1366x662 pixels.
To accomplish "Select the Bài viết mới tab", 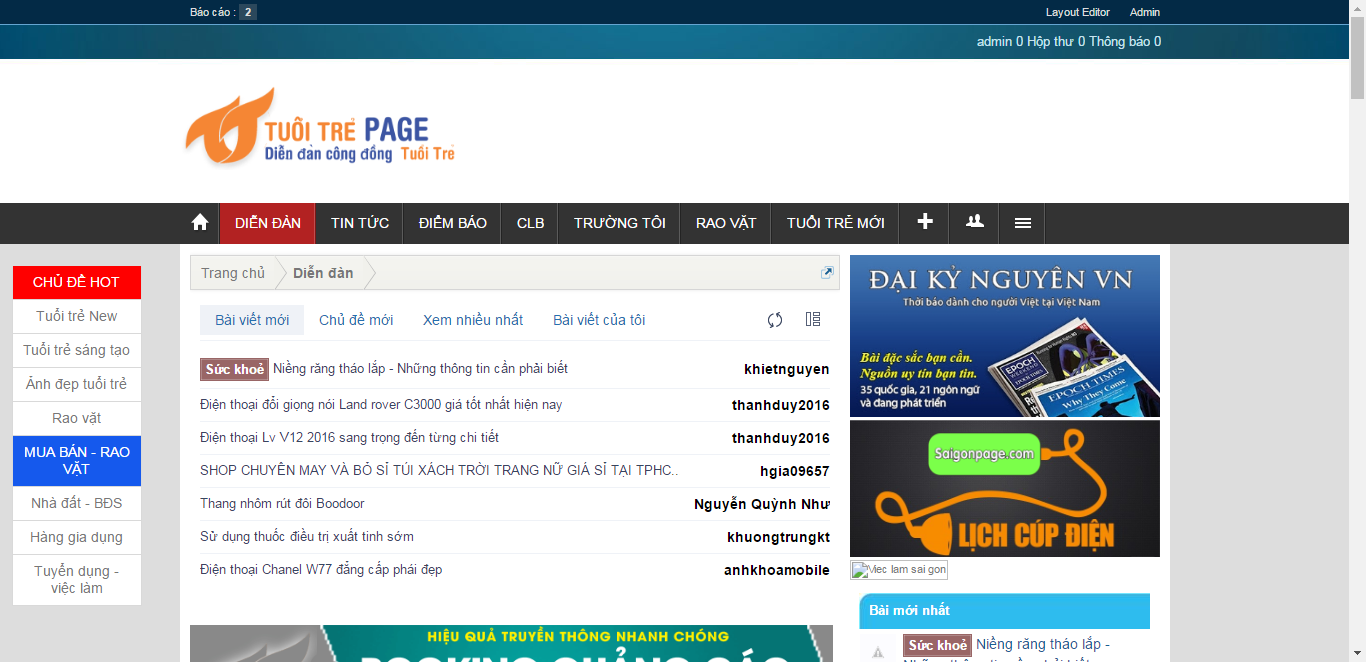I will tap(252, 320).
